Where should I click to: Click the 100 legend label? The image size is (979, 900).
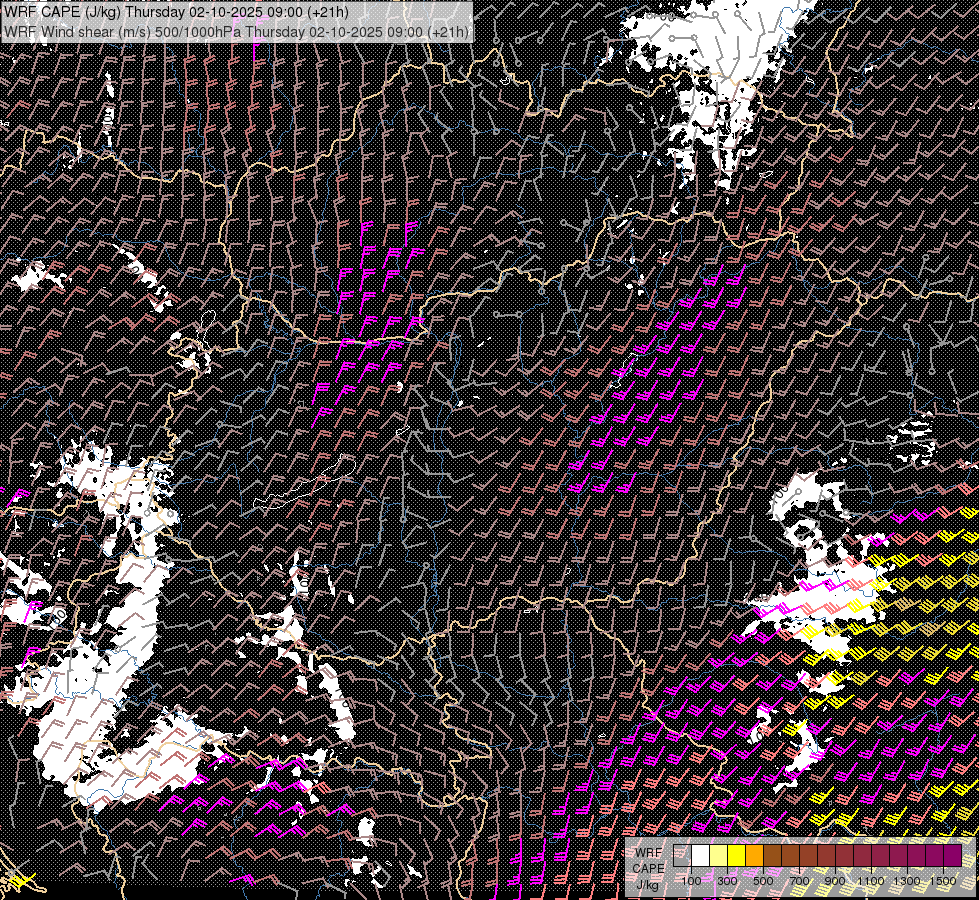[691, 881]
